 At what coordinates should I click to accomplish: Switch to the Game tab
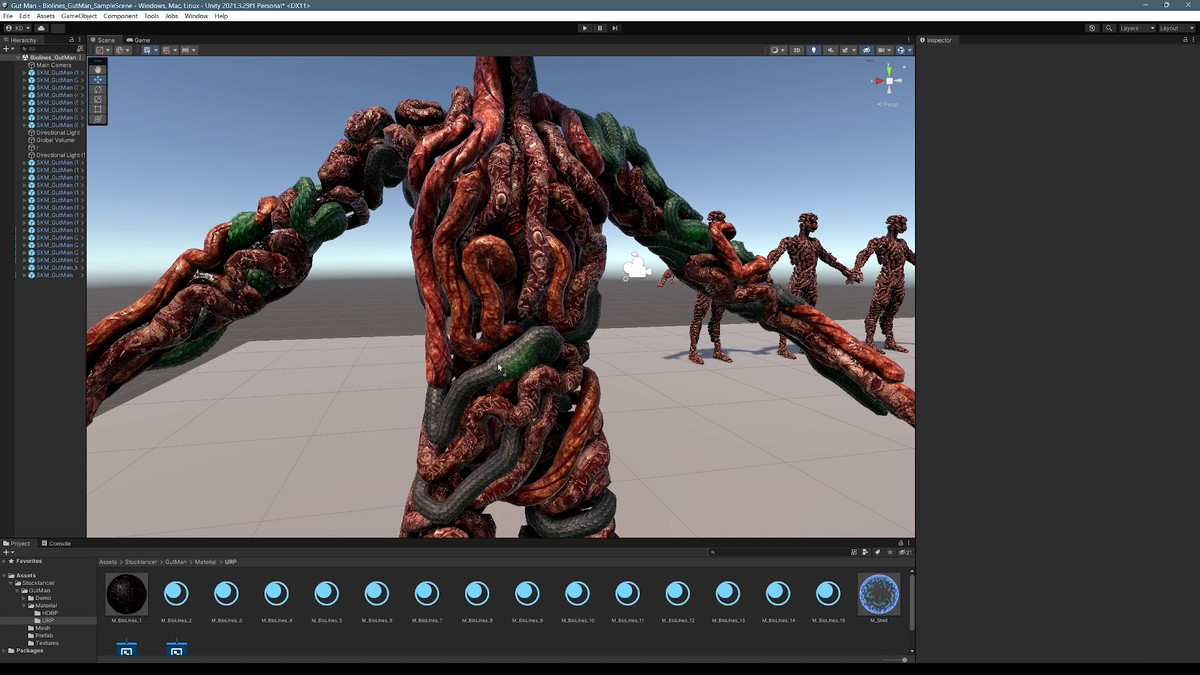pos(138,40)
